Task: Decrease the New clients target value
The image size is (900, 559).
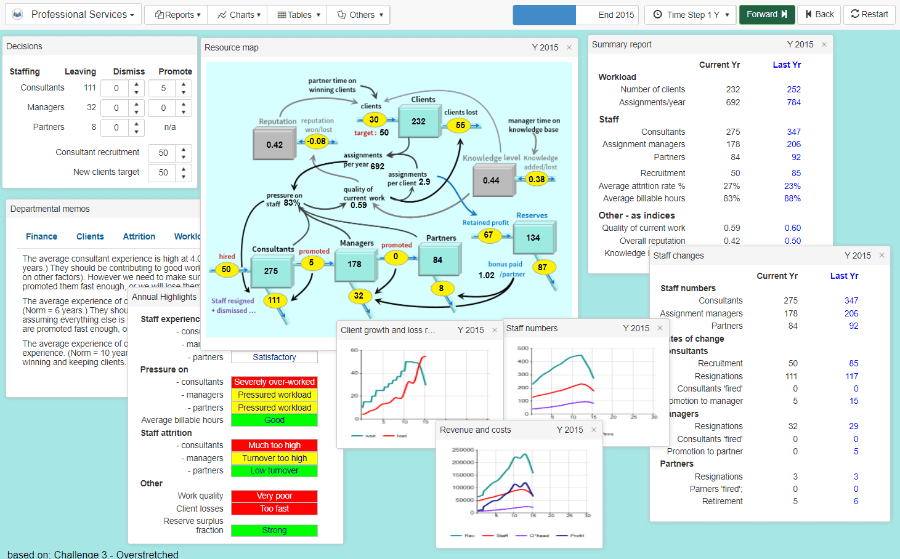Action: pyautogui.click(x=182, y=177)
